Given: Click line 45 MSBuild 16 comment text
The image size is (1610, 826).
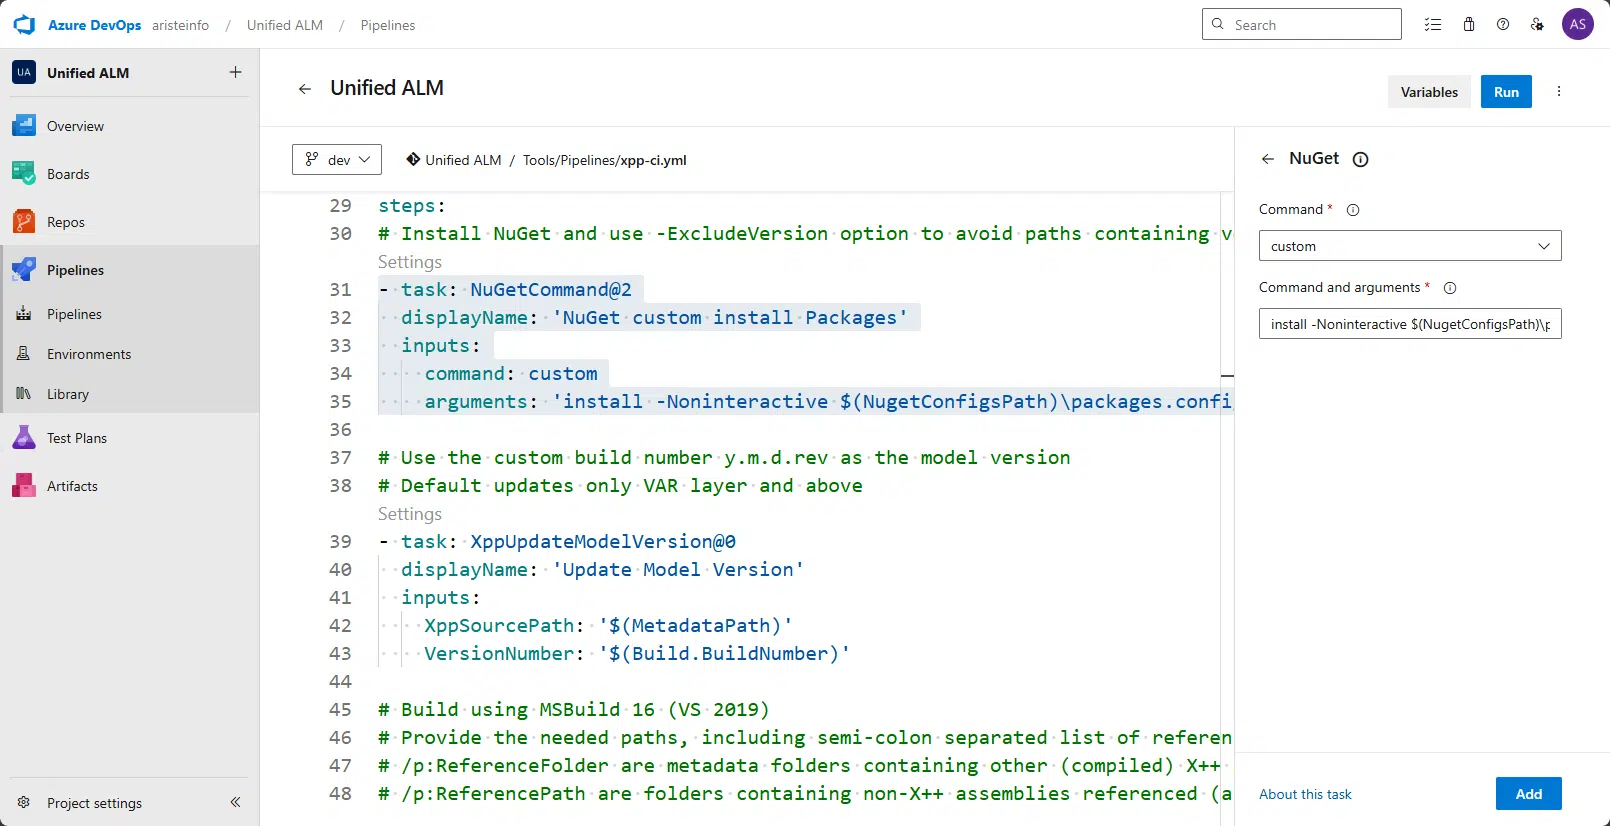Looking at the screenshot, I should 574,710.
